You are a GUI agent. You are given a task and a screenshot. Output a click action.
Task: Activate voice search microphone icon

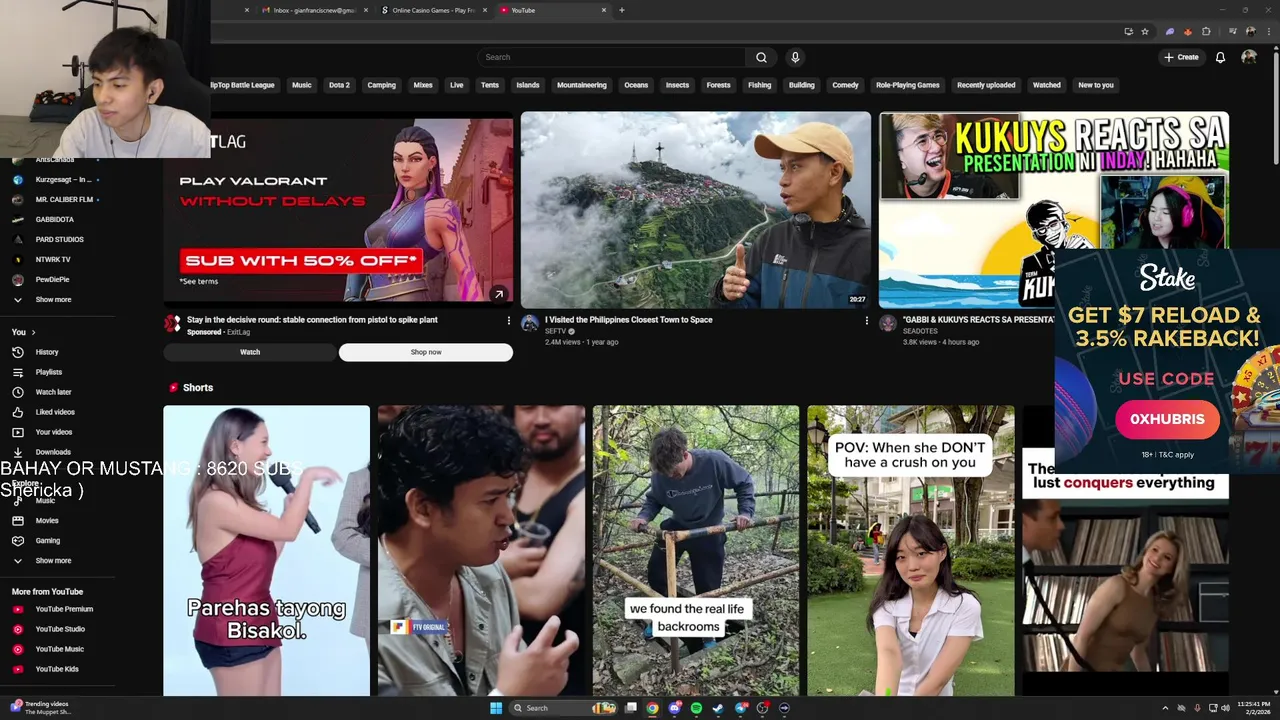795,57
